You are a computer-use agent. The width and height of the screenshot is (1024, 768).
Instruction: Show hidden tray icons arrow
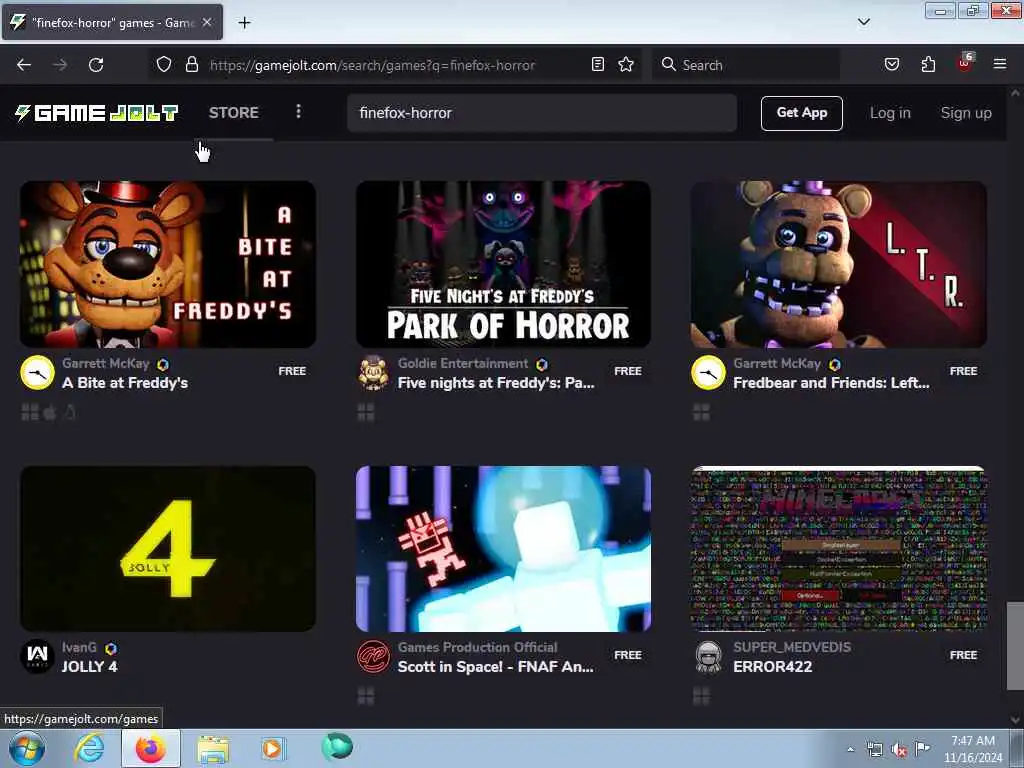click(850, 750)
